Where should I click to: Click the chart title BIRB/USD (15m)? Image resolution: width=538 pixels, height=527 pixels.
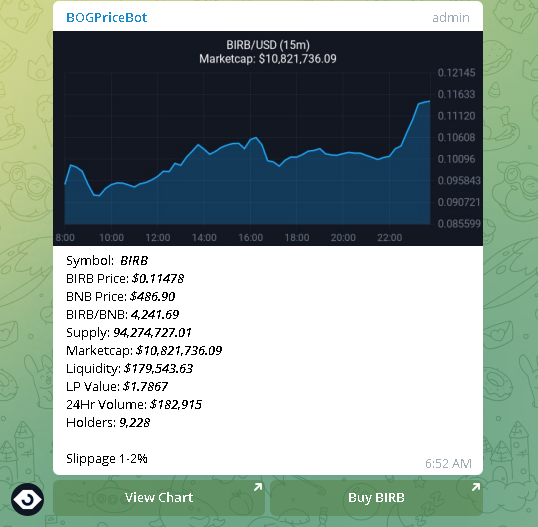pyautogui.click(x=268, y=45)
